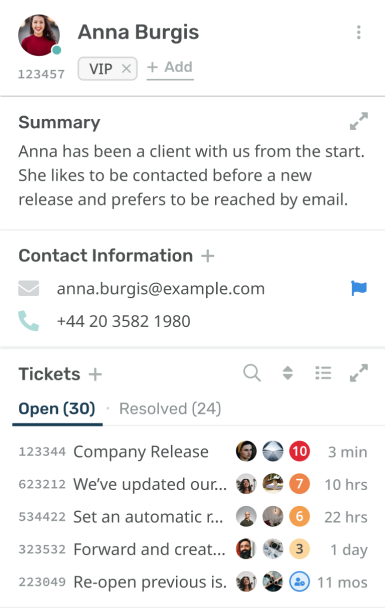Add new Contact Information entry
Viewport: 385px width, 608px height.
click(208, 256)
